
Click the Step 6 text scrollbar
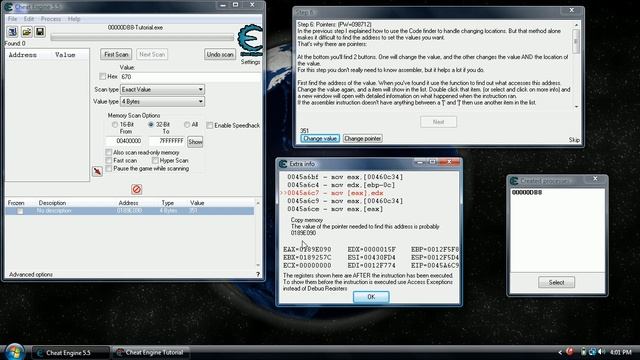coord(576,66)
